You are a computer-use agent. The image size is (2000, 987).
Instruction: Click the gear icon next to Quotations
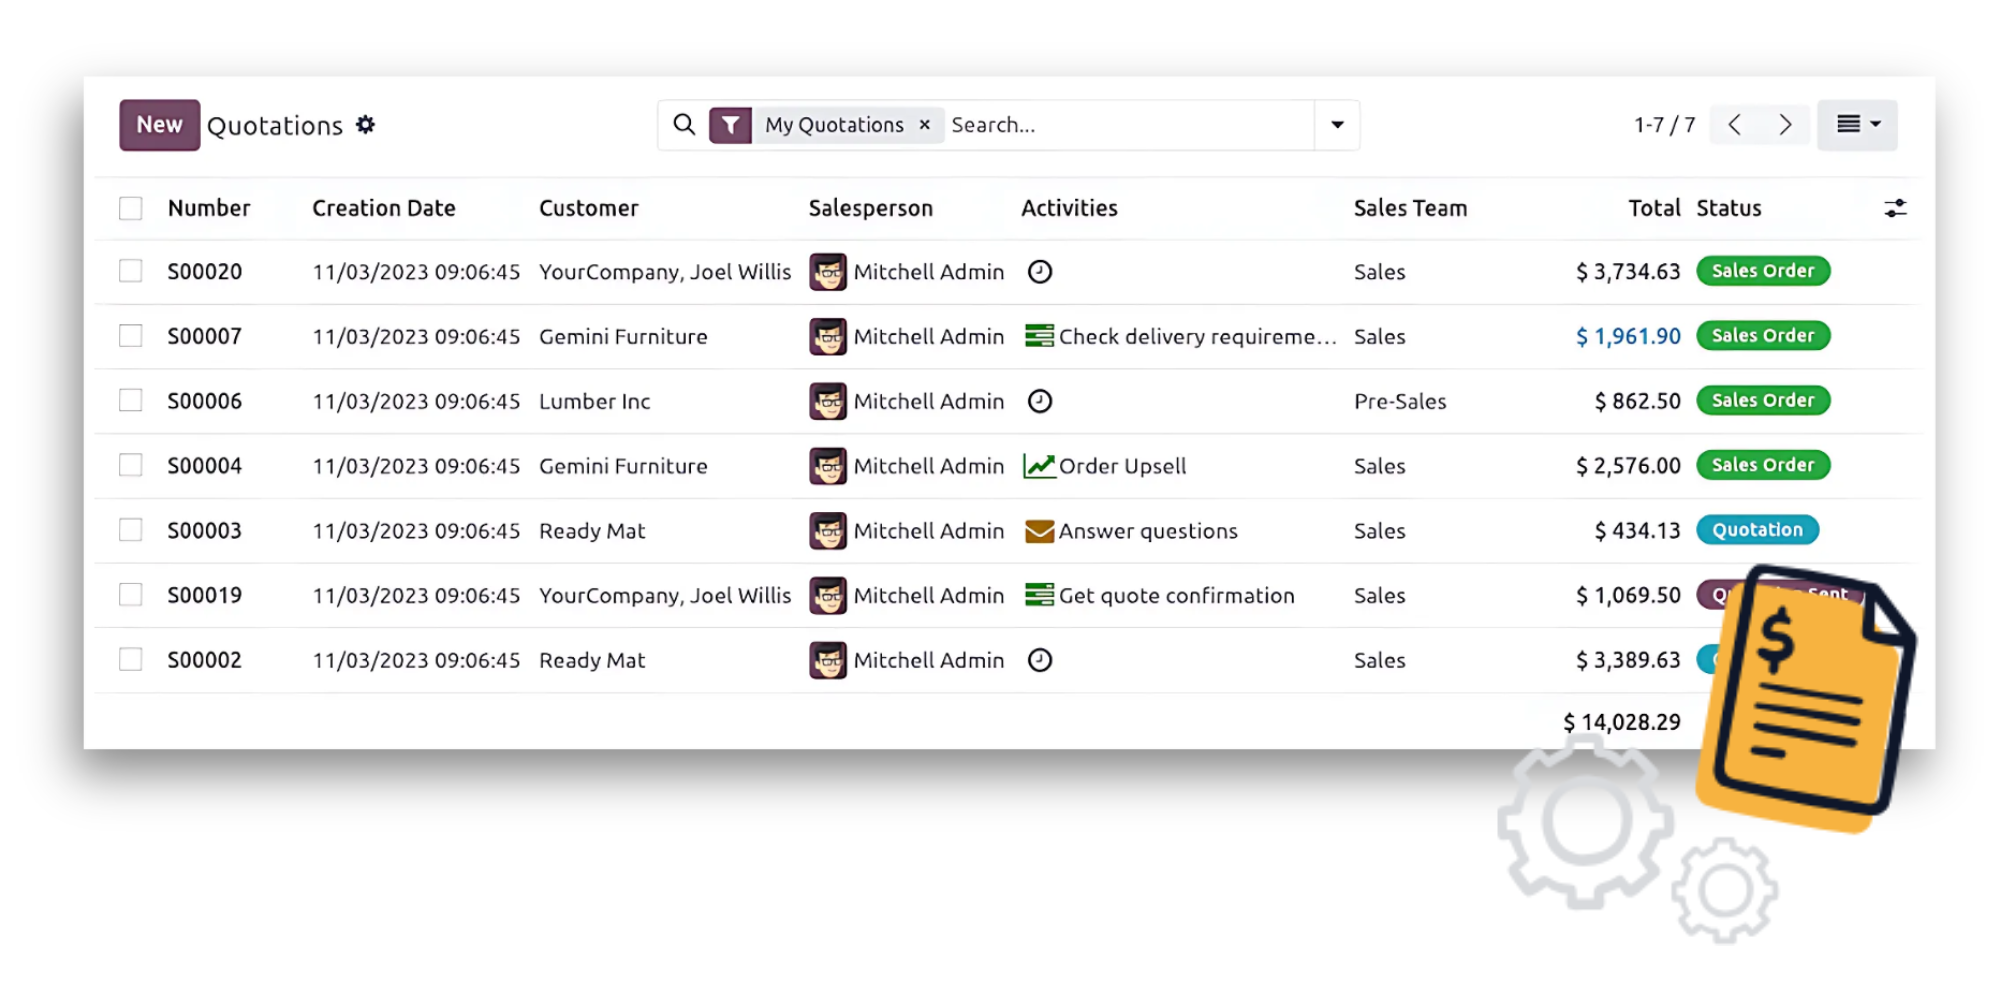[366, 125]
